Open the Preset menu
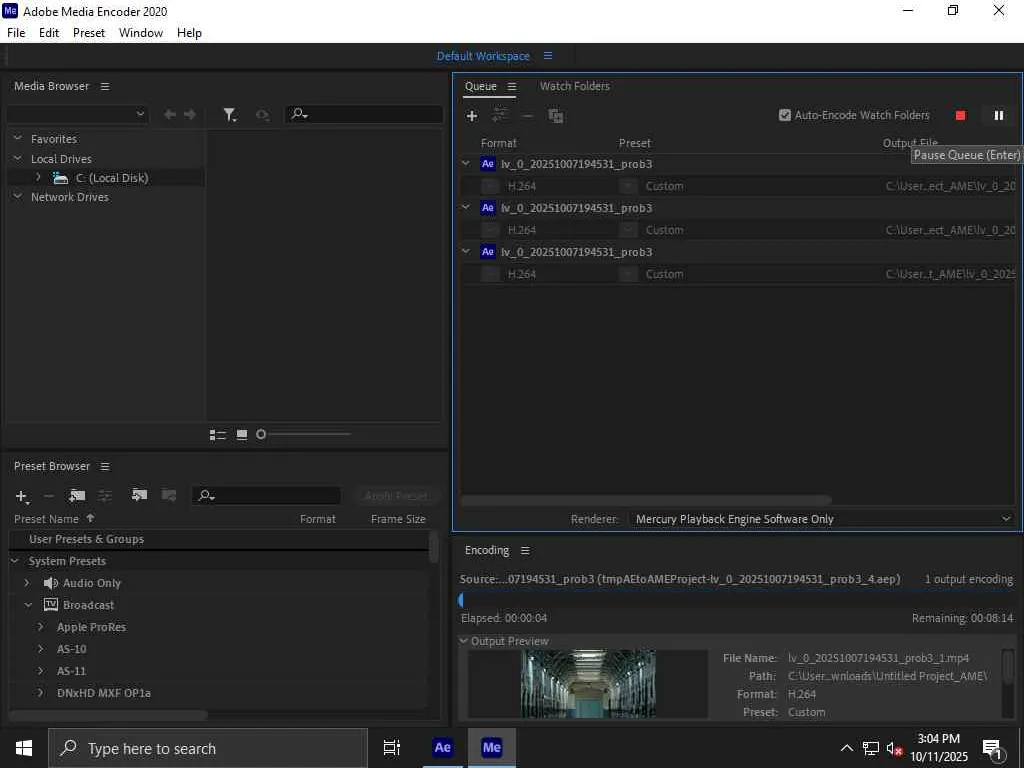1024x768 pixels. (89, 33)
